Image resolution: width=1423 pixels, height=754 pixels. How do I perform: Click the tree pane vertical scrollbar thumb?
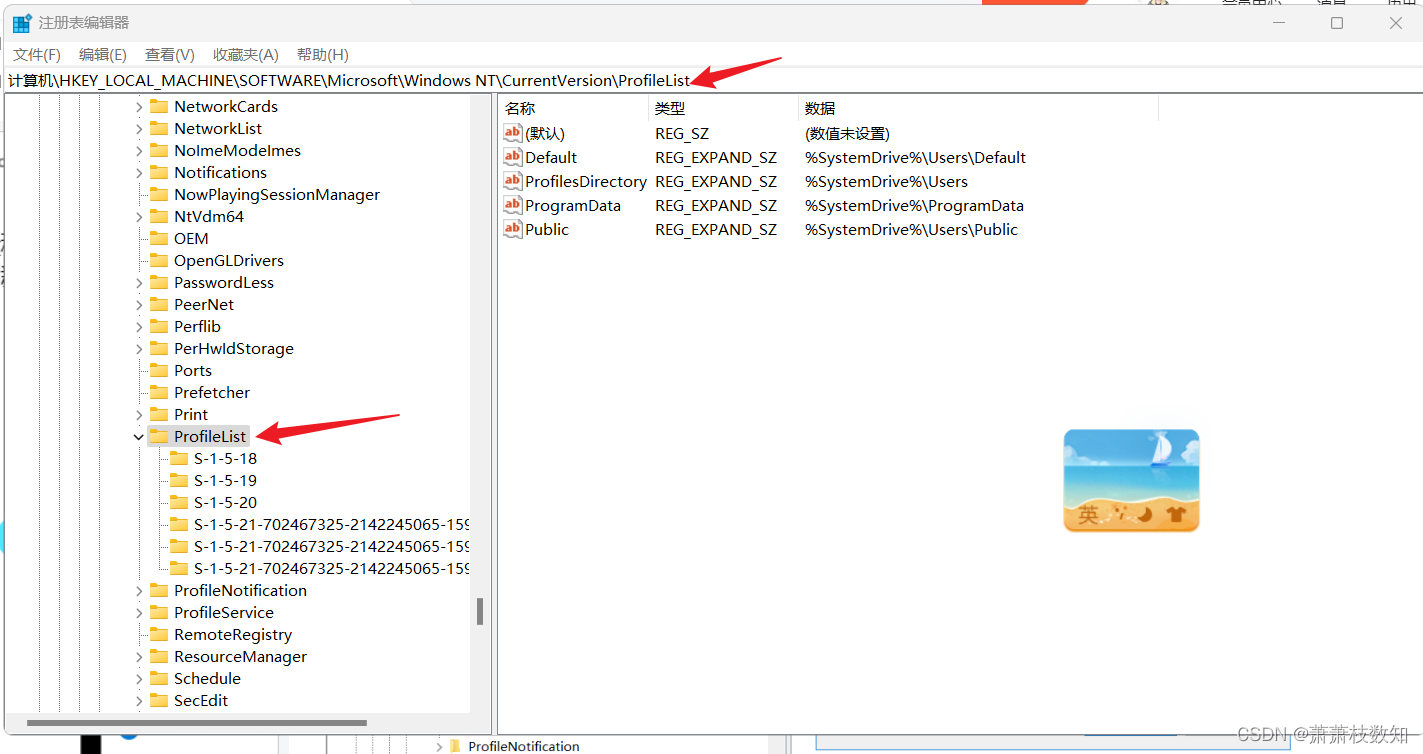point(480,611)
